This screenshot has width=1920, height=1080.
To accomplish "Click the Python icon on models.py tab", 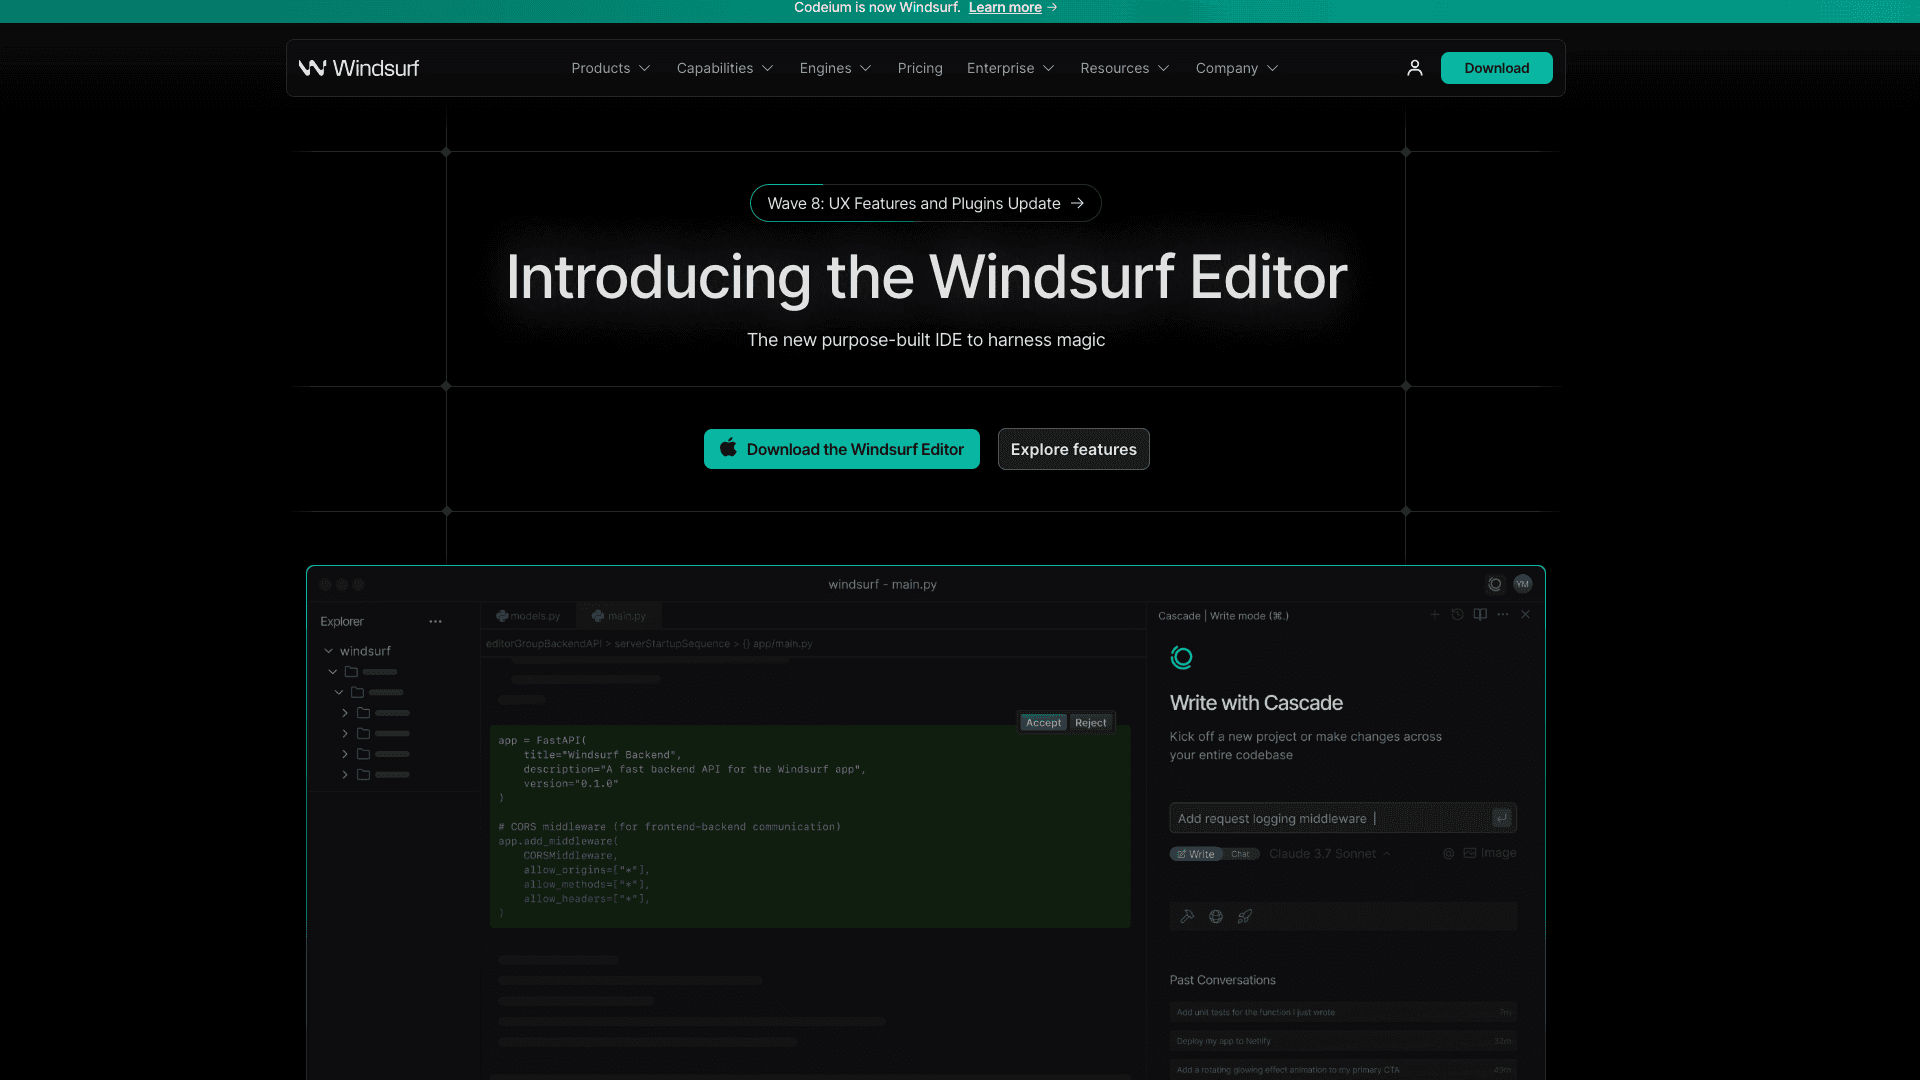I will (x=502, y=616).
